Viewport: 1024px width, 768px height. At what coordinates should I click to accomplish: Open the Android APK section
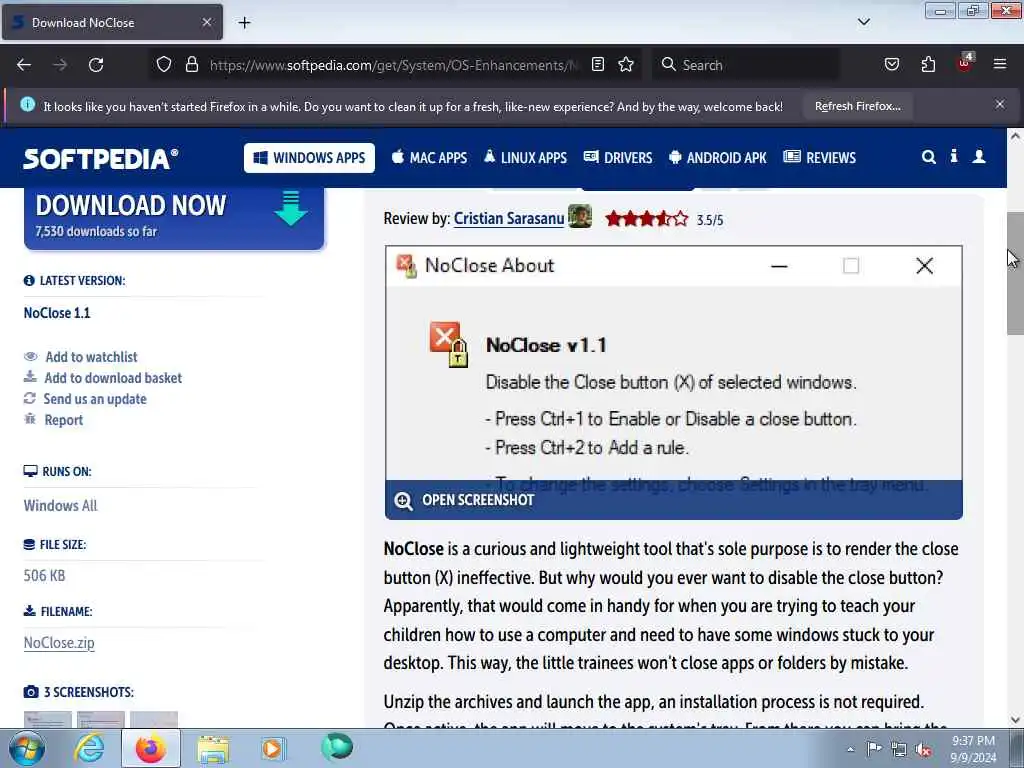(718, 158)
